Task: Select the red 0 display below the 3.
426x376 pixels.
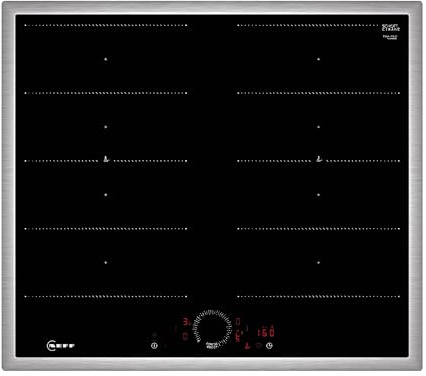Action: (185, 336)
